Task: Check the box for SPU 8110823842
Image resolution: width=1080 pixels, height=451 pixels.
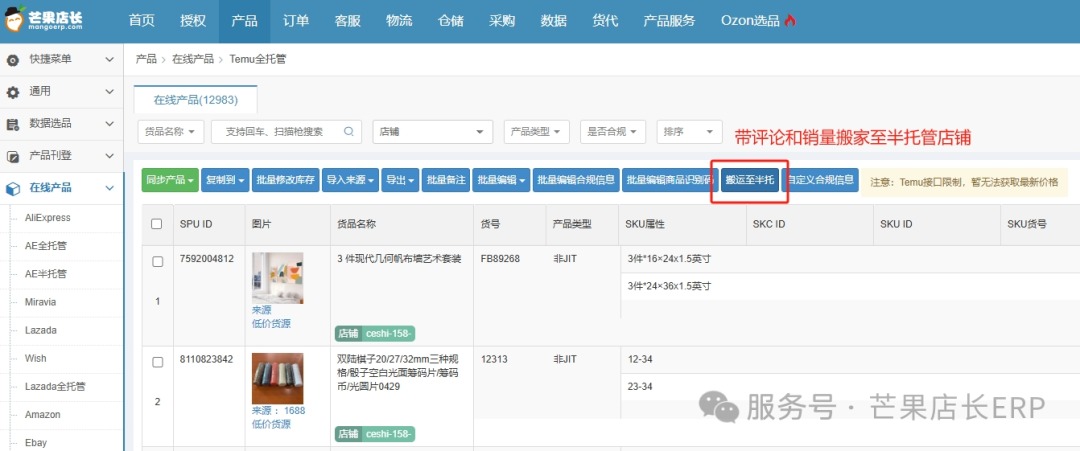Action: coord(158,362)
